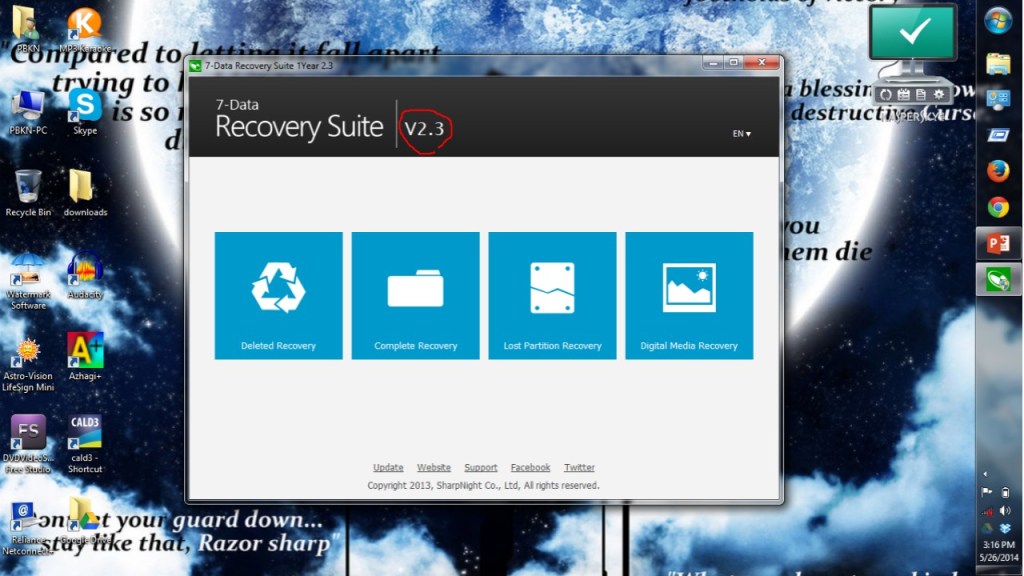Launch Audacity from desktop
This screenshot has height=576, width=1024.
pyautogui.click(x=85, y=272)
